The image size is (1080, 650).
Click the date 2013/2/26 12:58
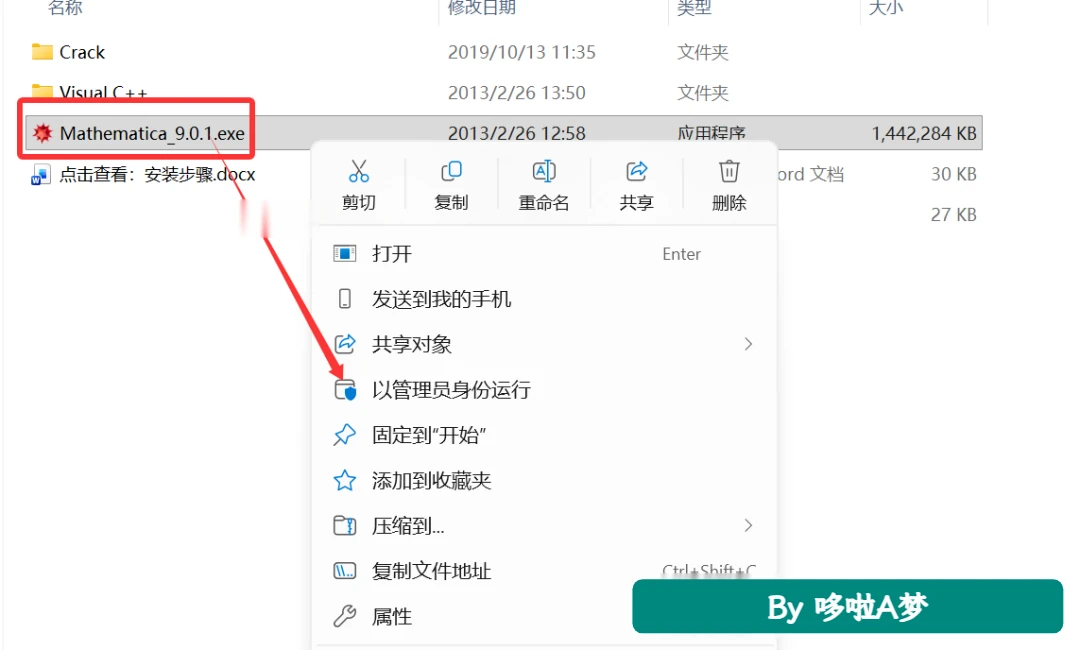(x=517, y=133)
